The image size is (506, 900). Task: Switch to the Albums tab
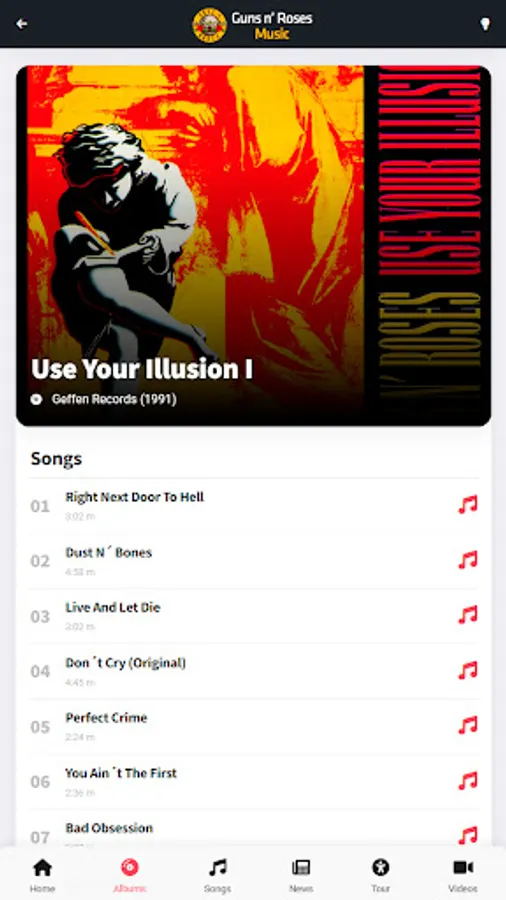(x=130, y=875)
